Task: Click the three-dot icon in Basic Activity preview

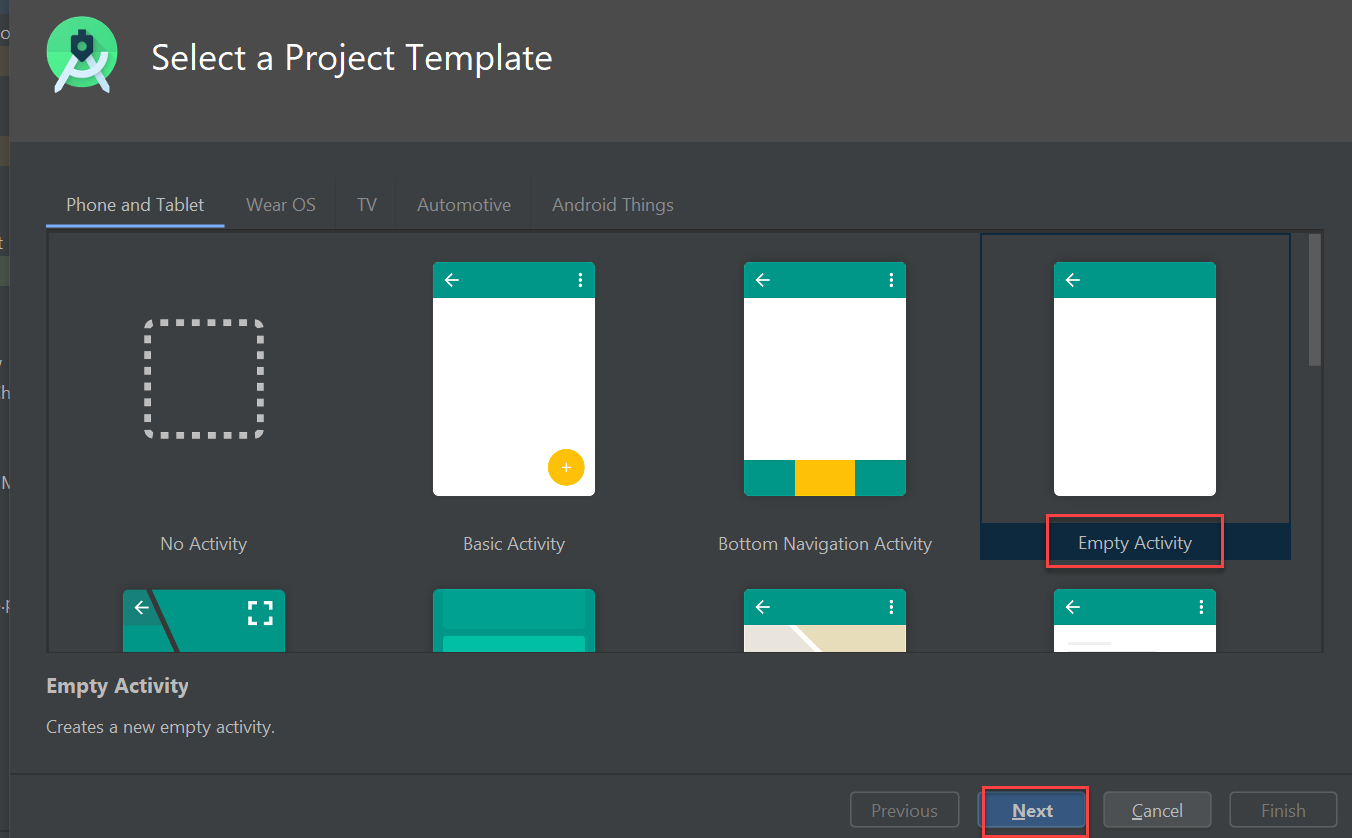Action: (580, 280)
